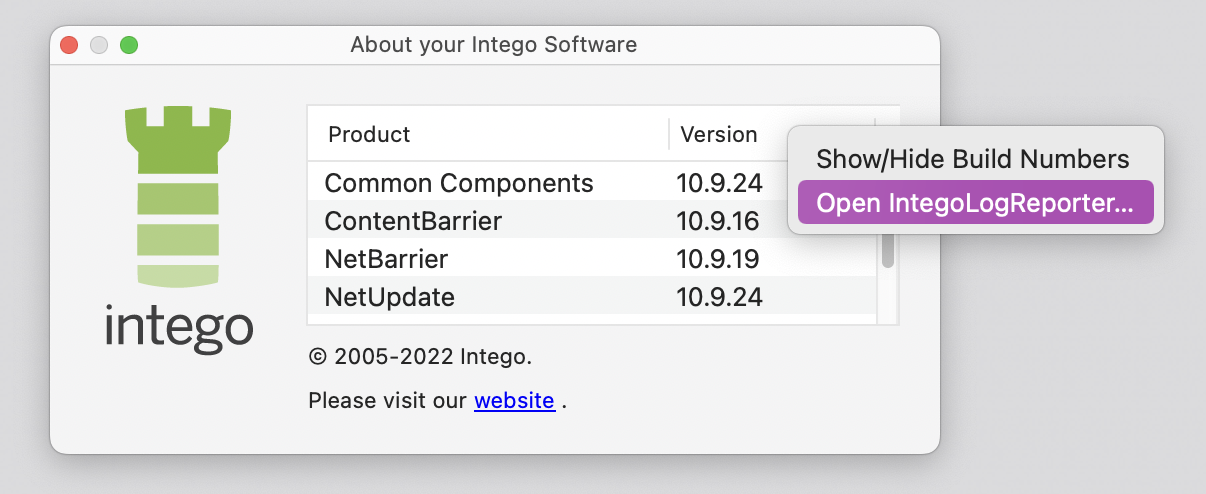
Task: Sort by the Product column header
Action: click(488, 134)
